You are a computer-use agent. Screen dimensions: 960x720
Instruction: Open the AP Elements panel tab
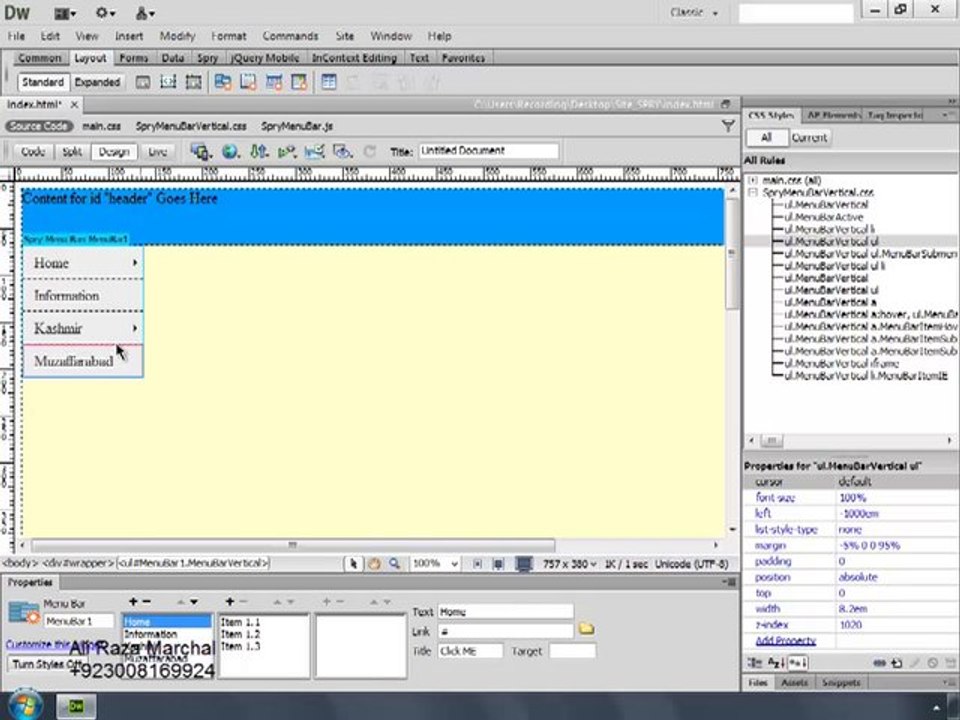tap(833, 115)
